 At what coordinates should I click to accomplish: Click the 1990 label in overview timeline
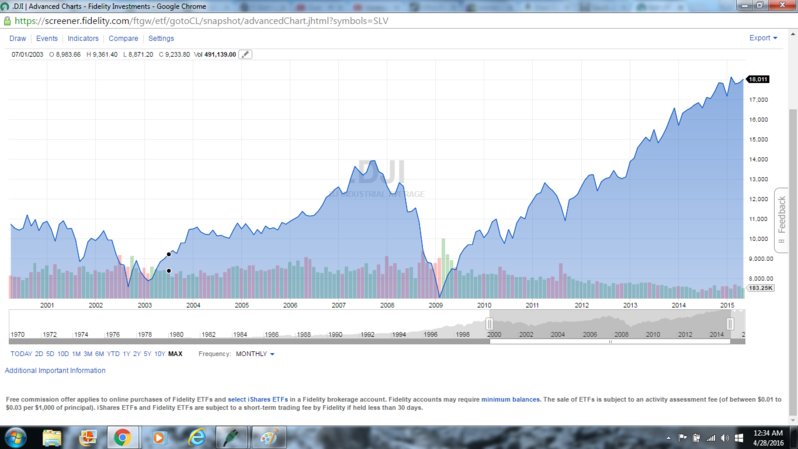pyautogui.click(x=335, y=334)
